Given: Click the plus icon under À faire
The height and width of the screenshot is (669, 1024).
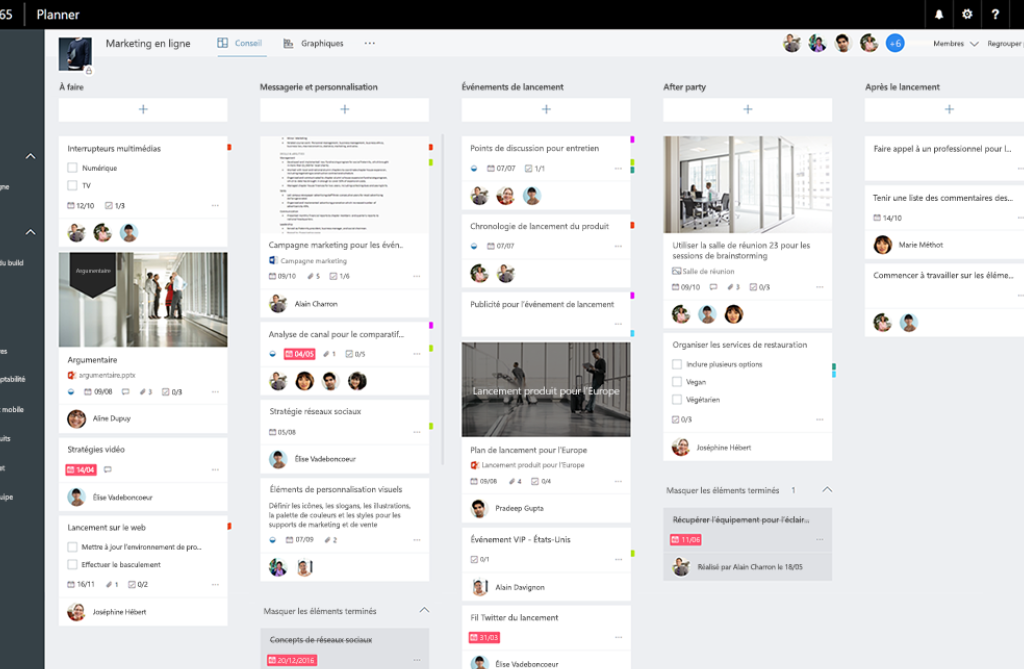Looking at the screenshot, I should click(143, 109).
